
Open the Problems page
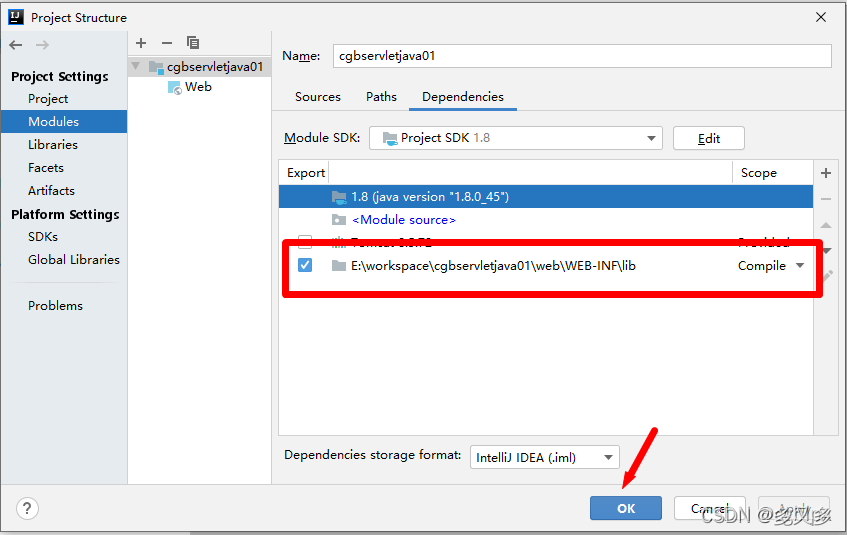coord(55,306)
